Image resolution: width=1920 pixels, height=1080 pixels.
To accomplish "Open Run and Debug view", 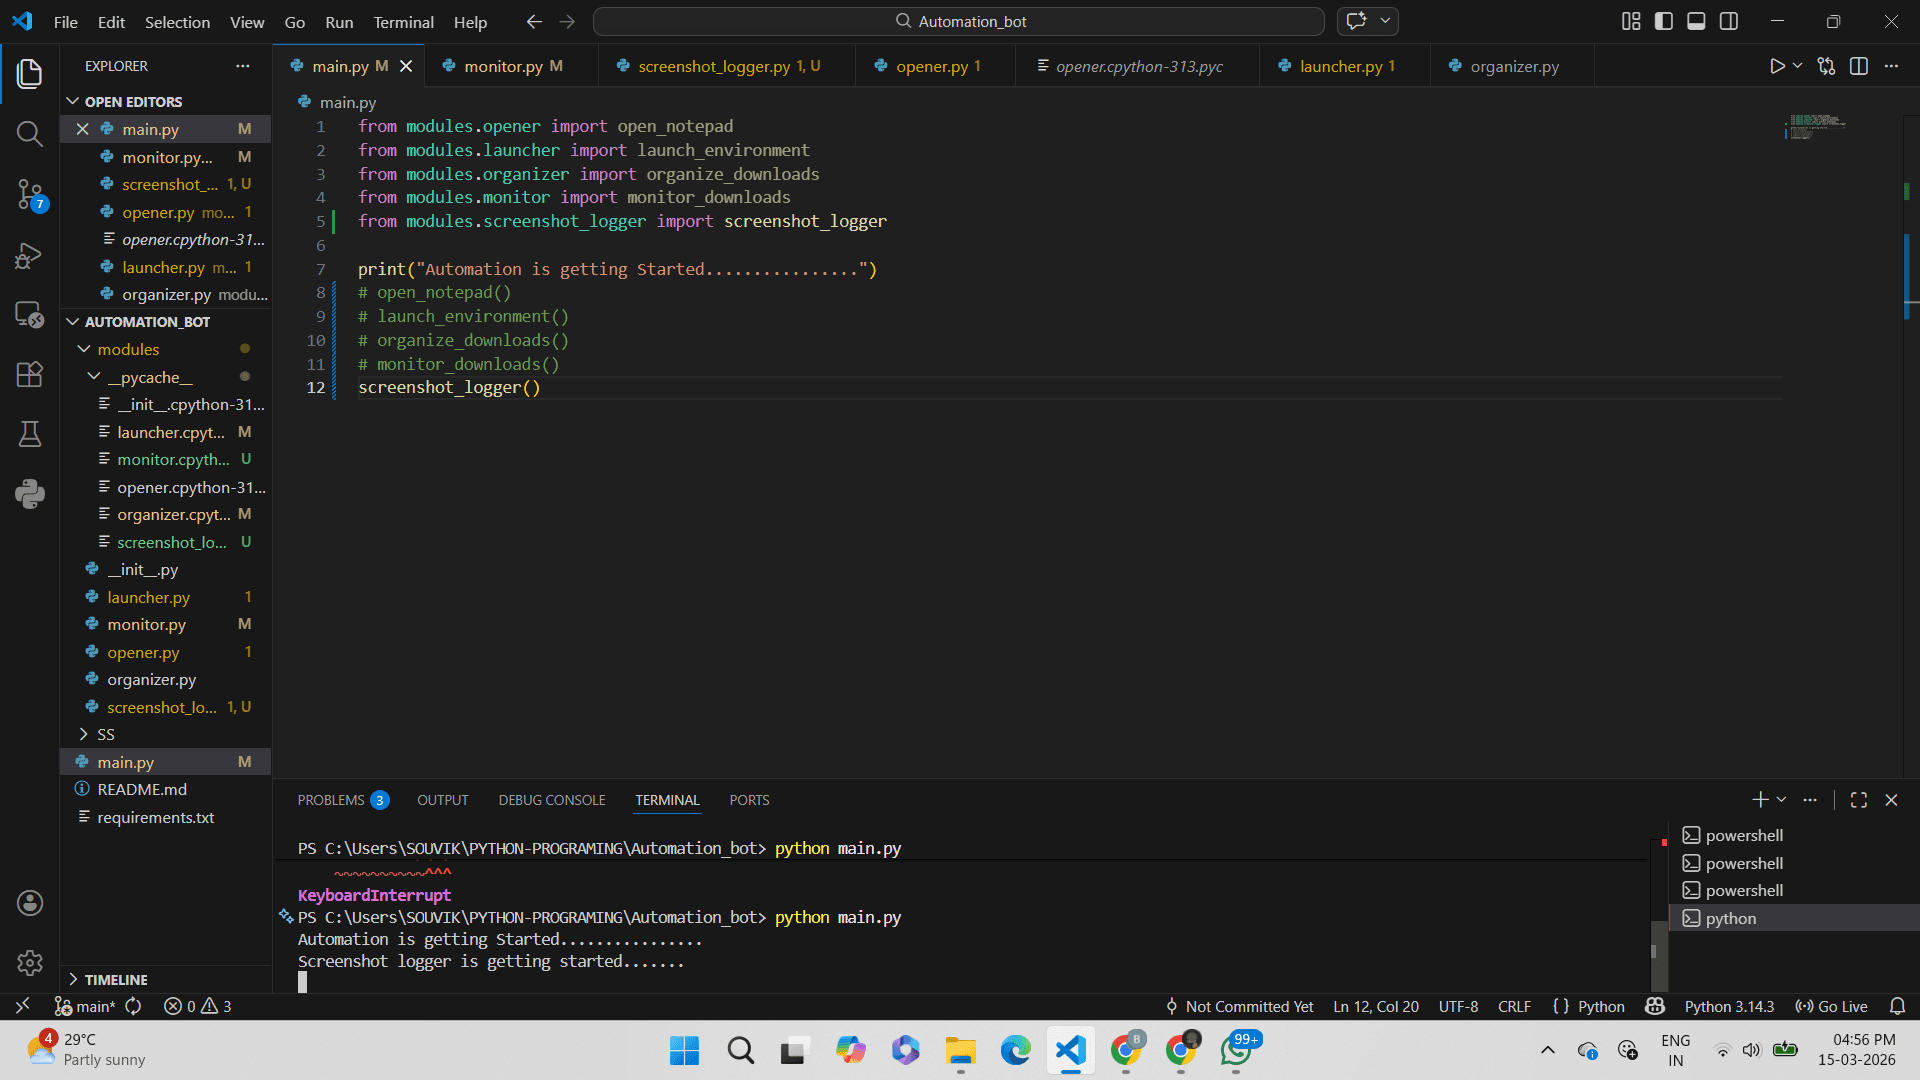I will click(30, 256).
